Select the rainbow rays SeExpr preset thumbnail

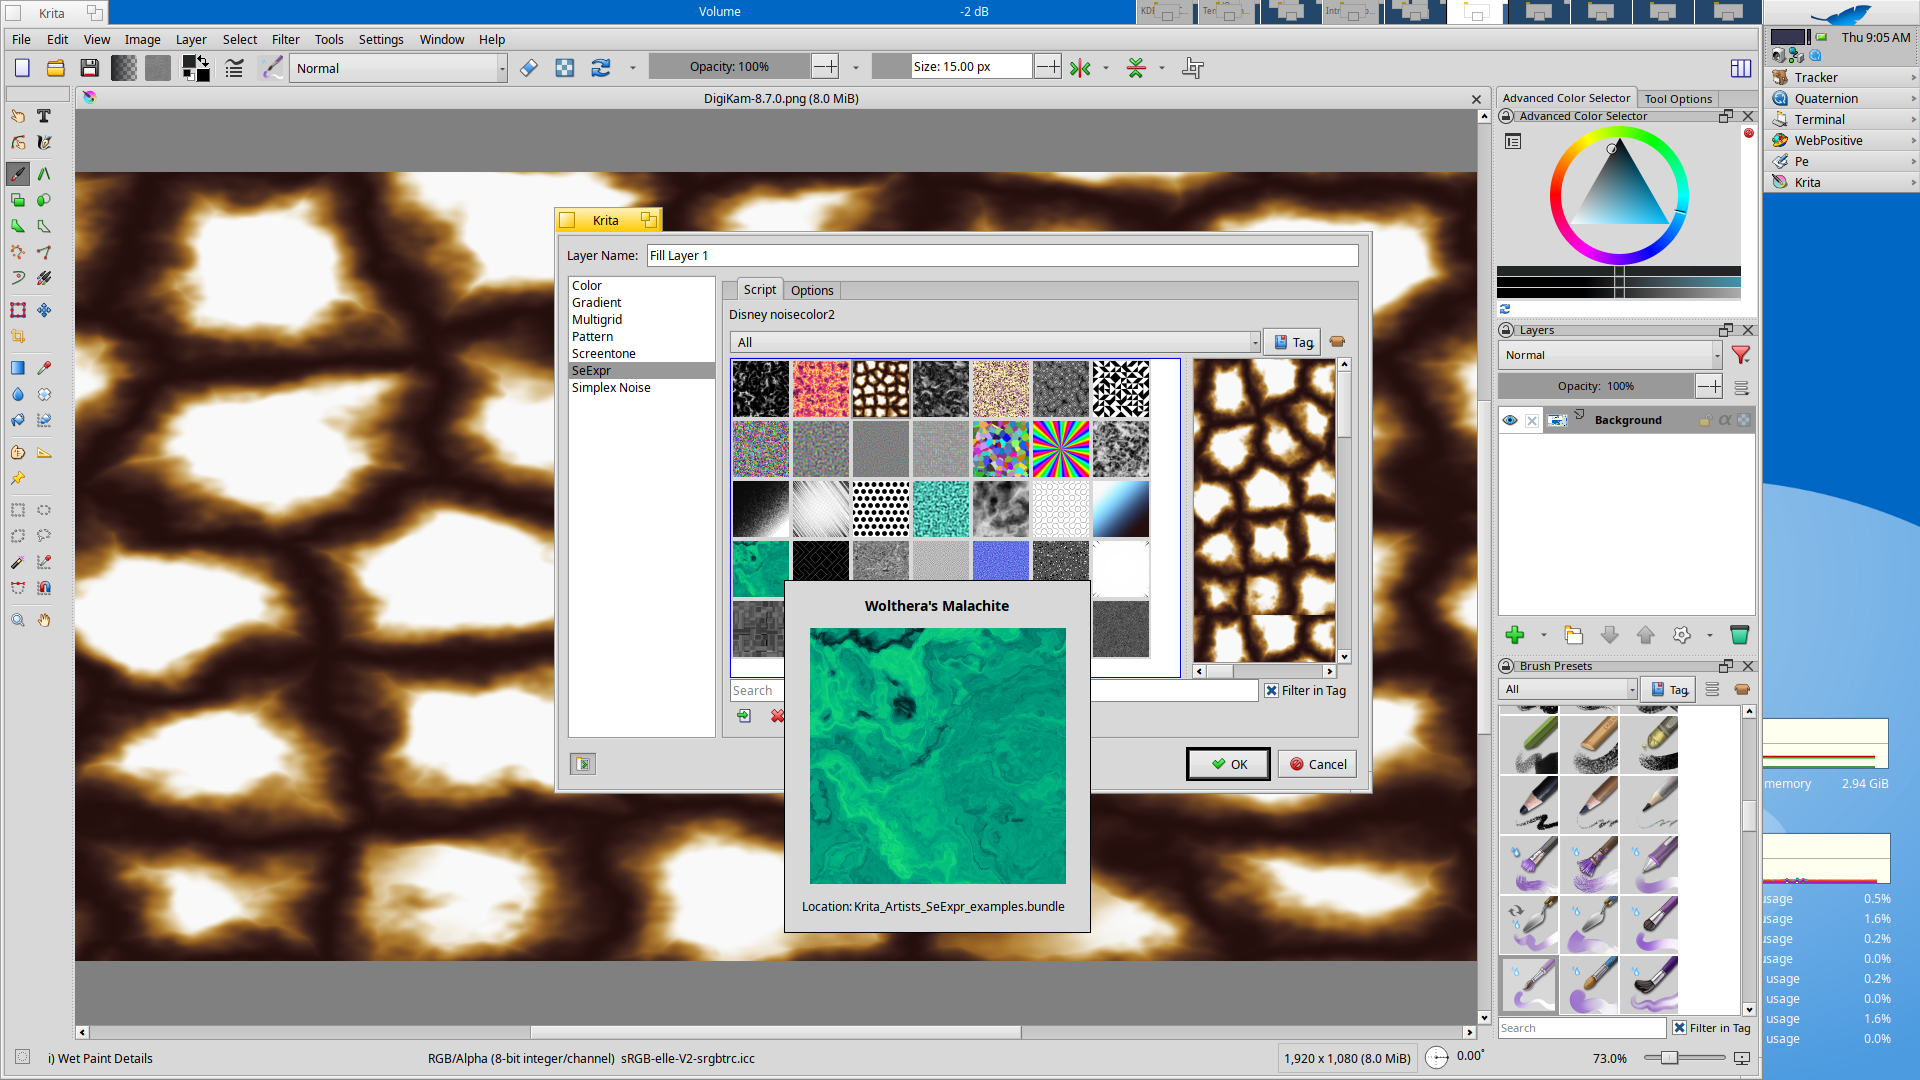tap(1060, 449)
